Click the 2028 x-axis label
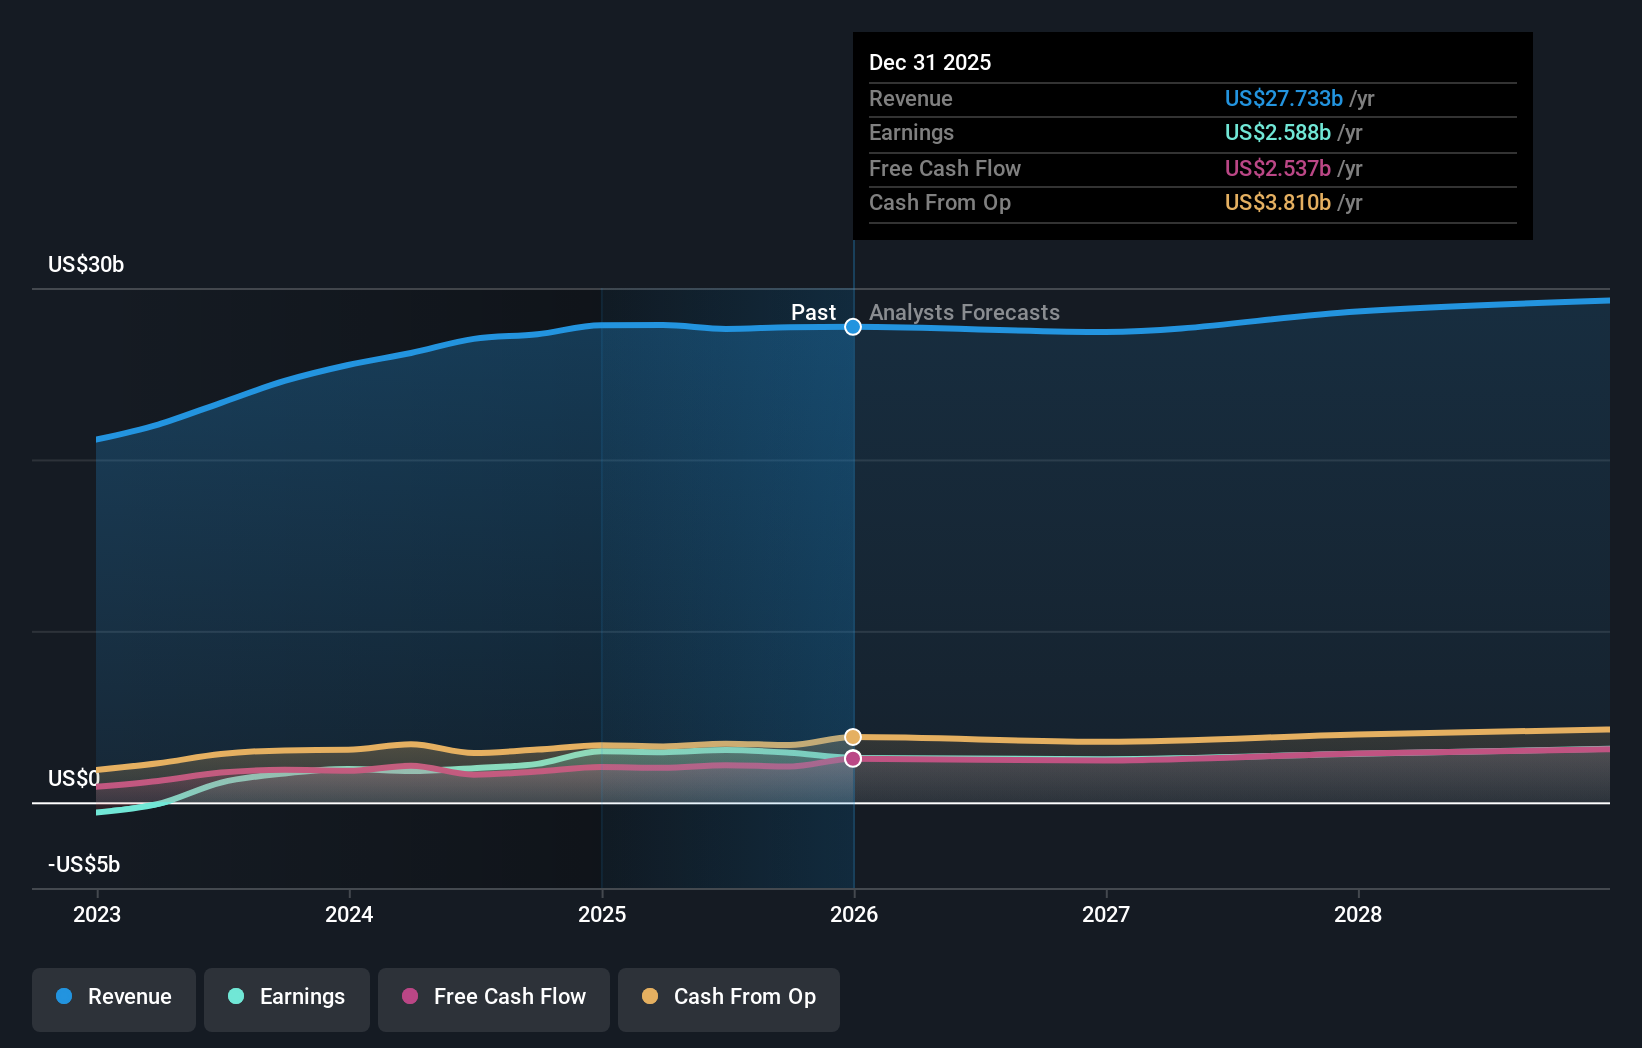The height and width of the screenshot is (1048, 1642). [1358, 915]
